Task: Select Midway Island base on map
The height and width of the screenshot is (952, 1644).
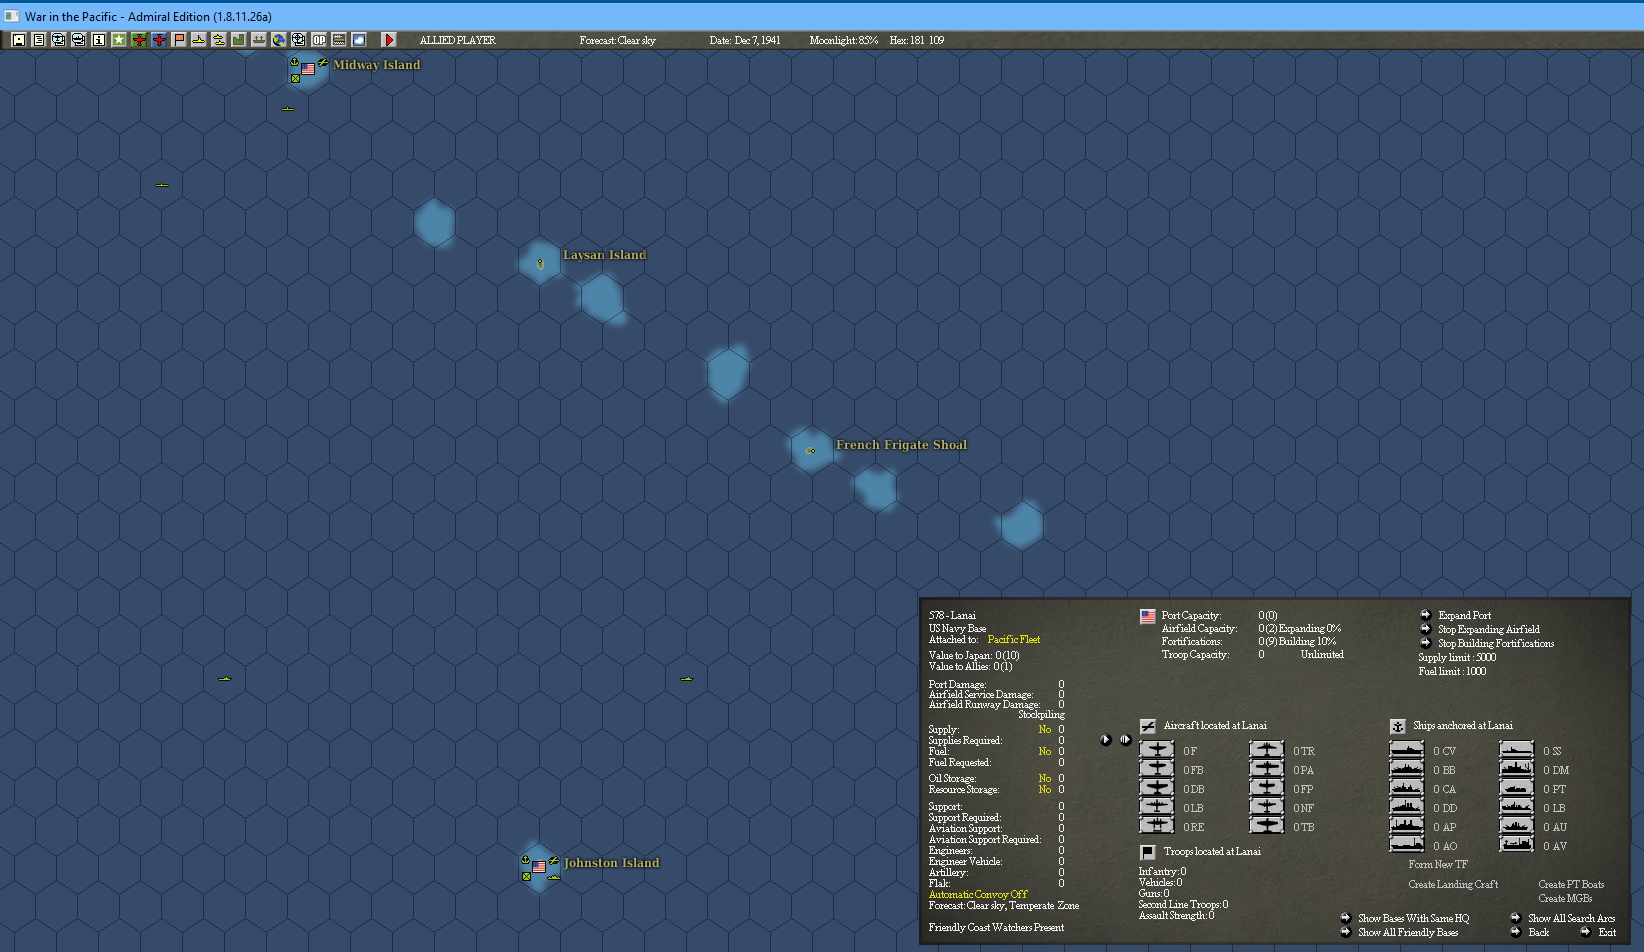Action: pyautogui.click(x=308, y=70)
